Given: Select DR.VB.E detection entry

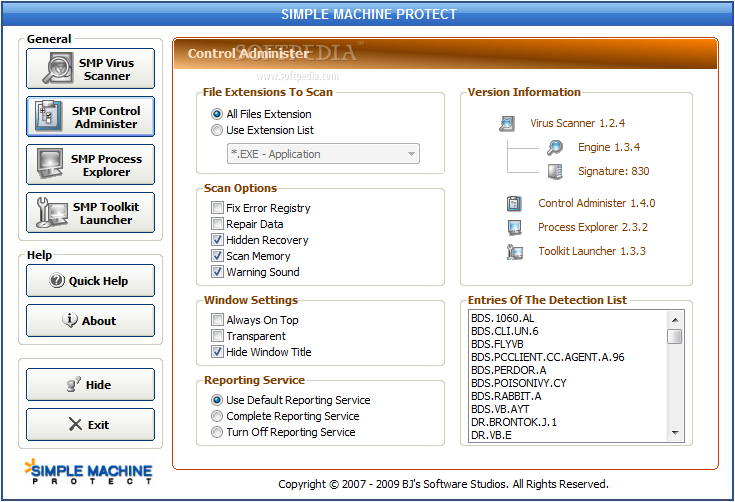Looking at the screenshot, I should pyautogui.click(x=491, y=435).
